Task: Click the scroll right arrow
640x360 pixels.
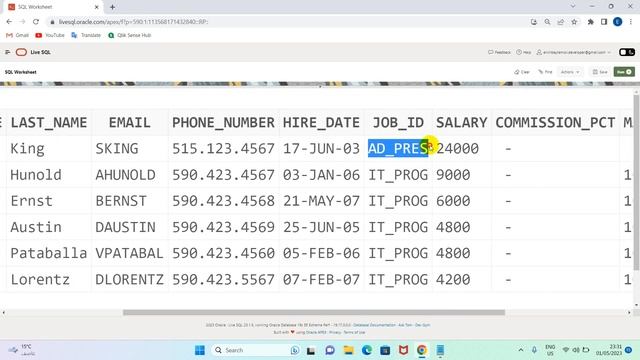Action: pos(629,313)
